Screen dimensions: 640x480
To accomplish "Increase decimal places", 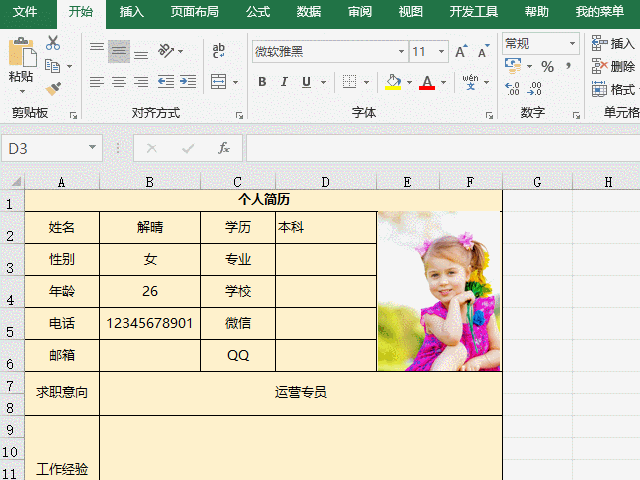I will tap(512, 89).
